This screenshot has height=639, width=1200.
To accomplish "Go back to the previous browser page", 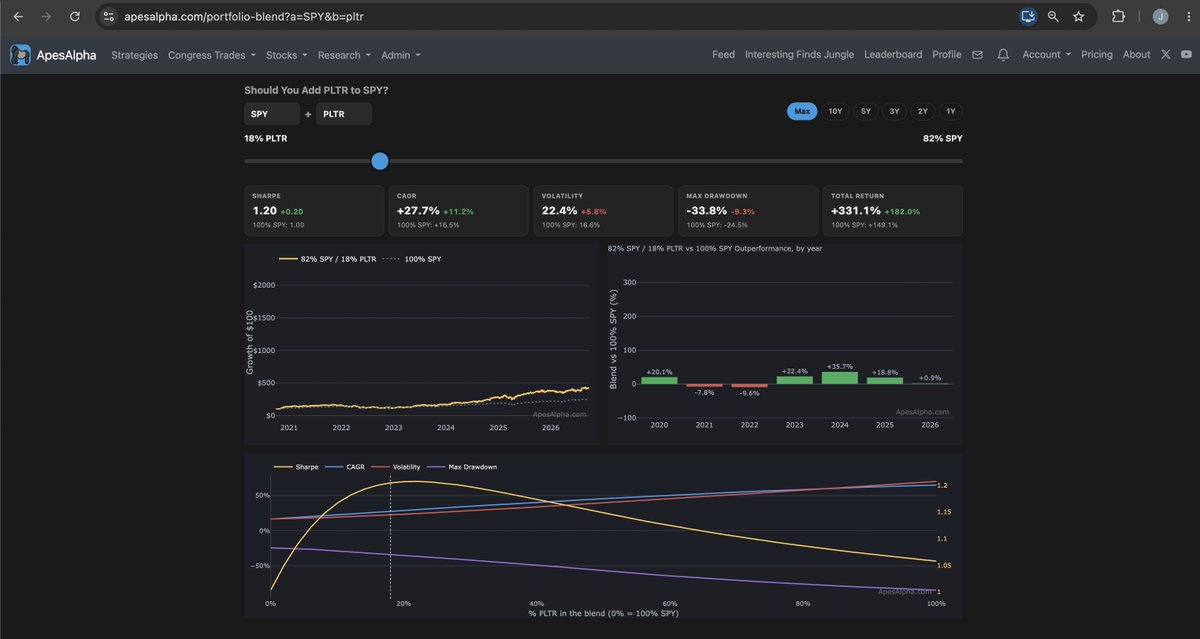I will 18,16.
